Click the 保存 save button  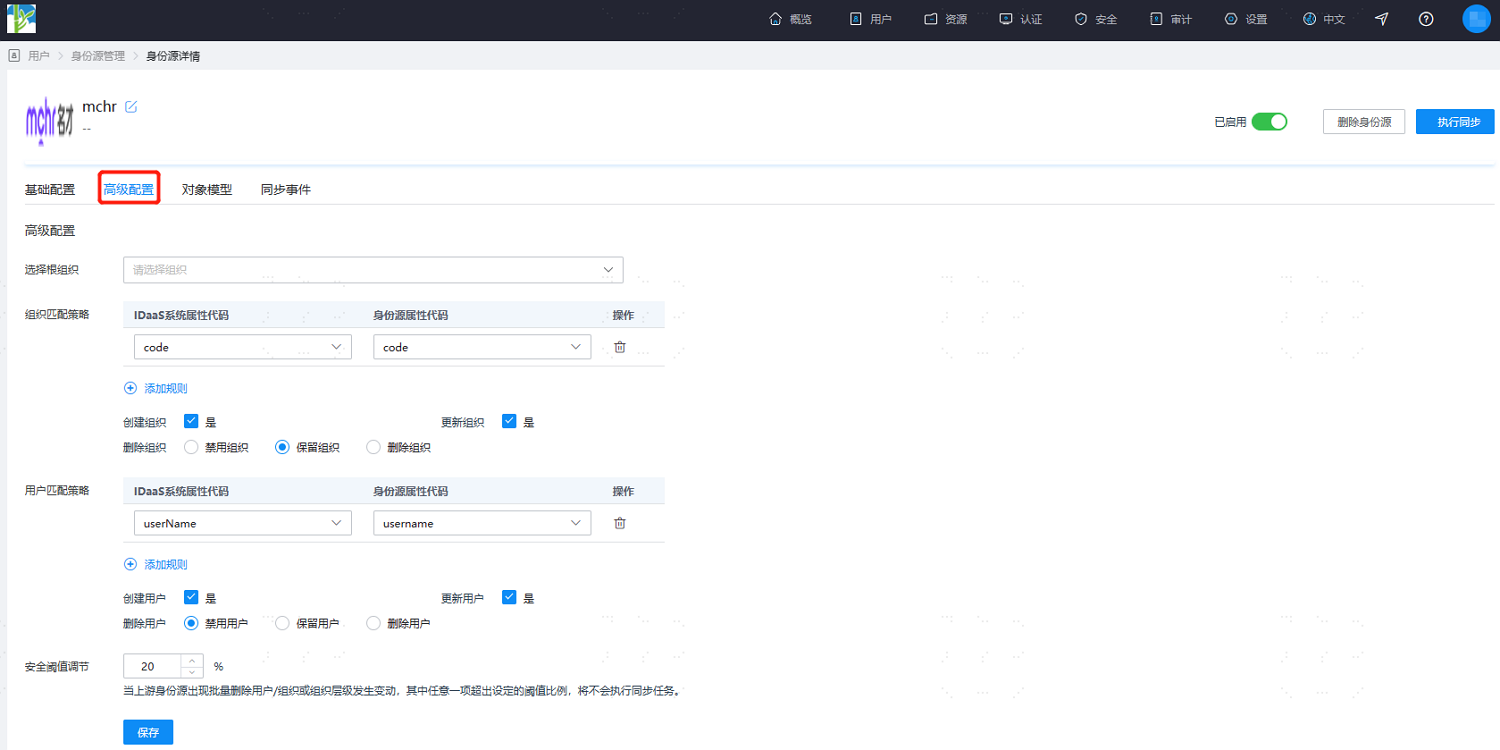coord(148,732)
